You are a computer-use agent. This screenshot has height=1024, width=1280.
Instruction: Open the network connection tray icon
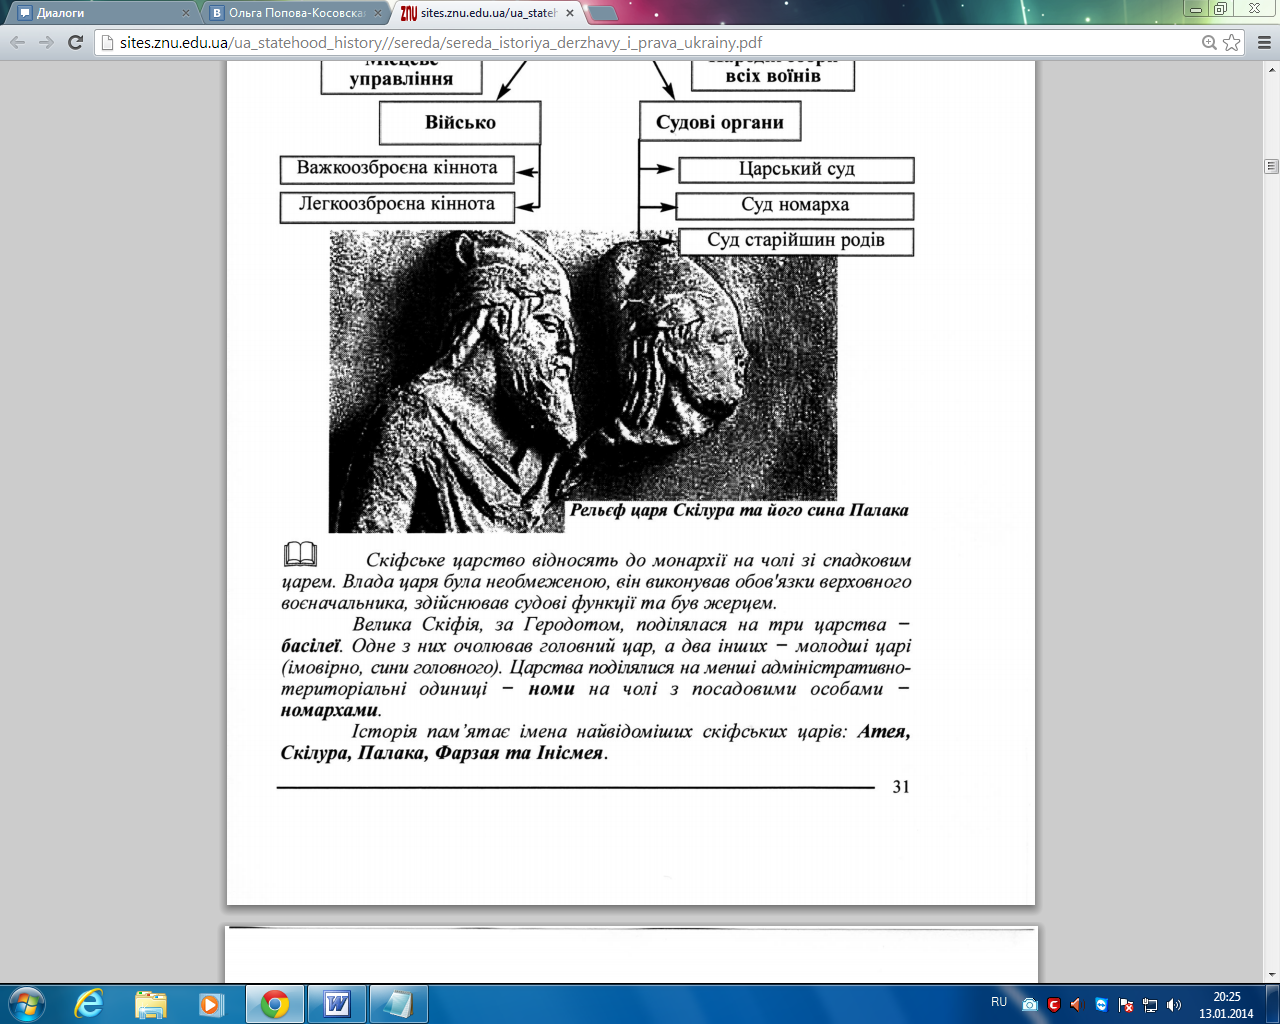tap(1150, 1004)
